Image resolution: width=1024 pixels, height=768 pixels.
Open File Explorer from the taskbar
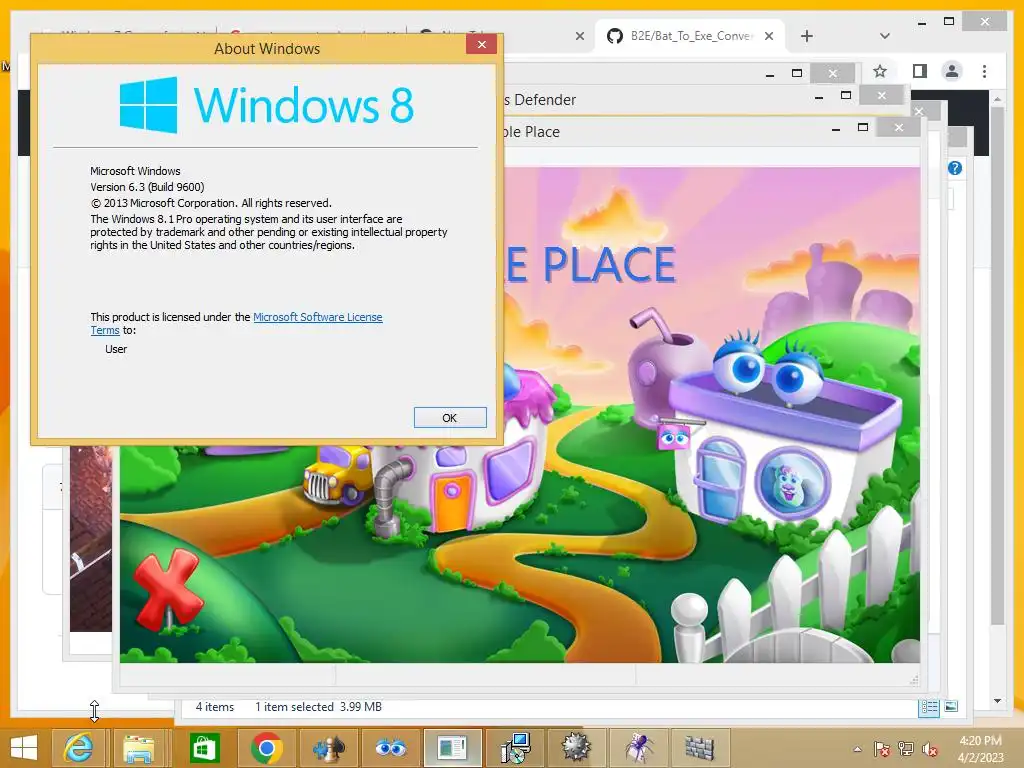[x=139, y=748]
